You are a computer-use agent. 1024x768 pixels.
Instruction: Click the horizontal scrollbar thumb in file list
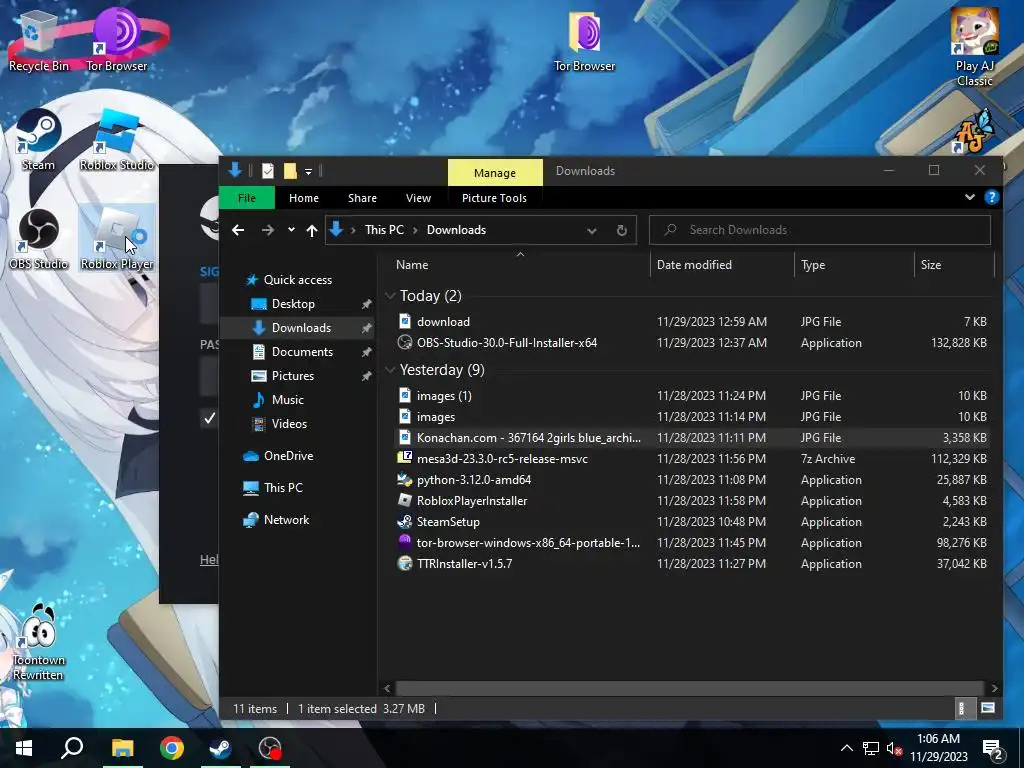pyautogui.click(x=690, y=688)
